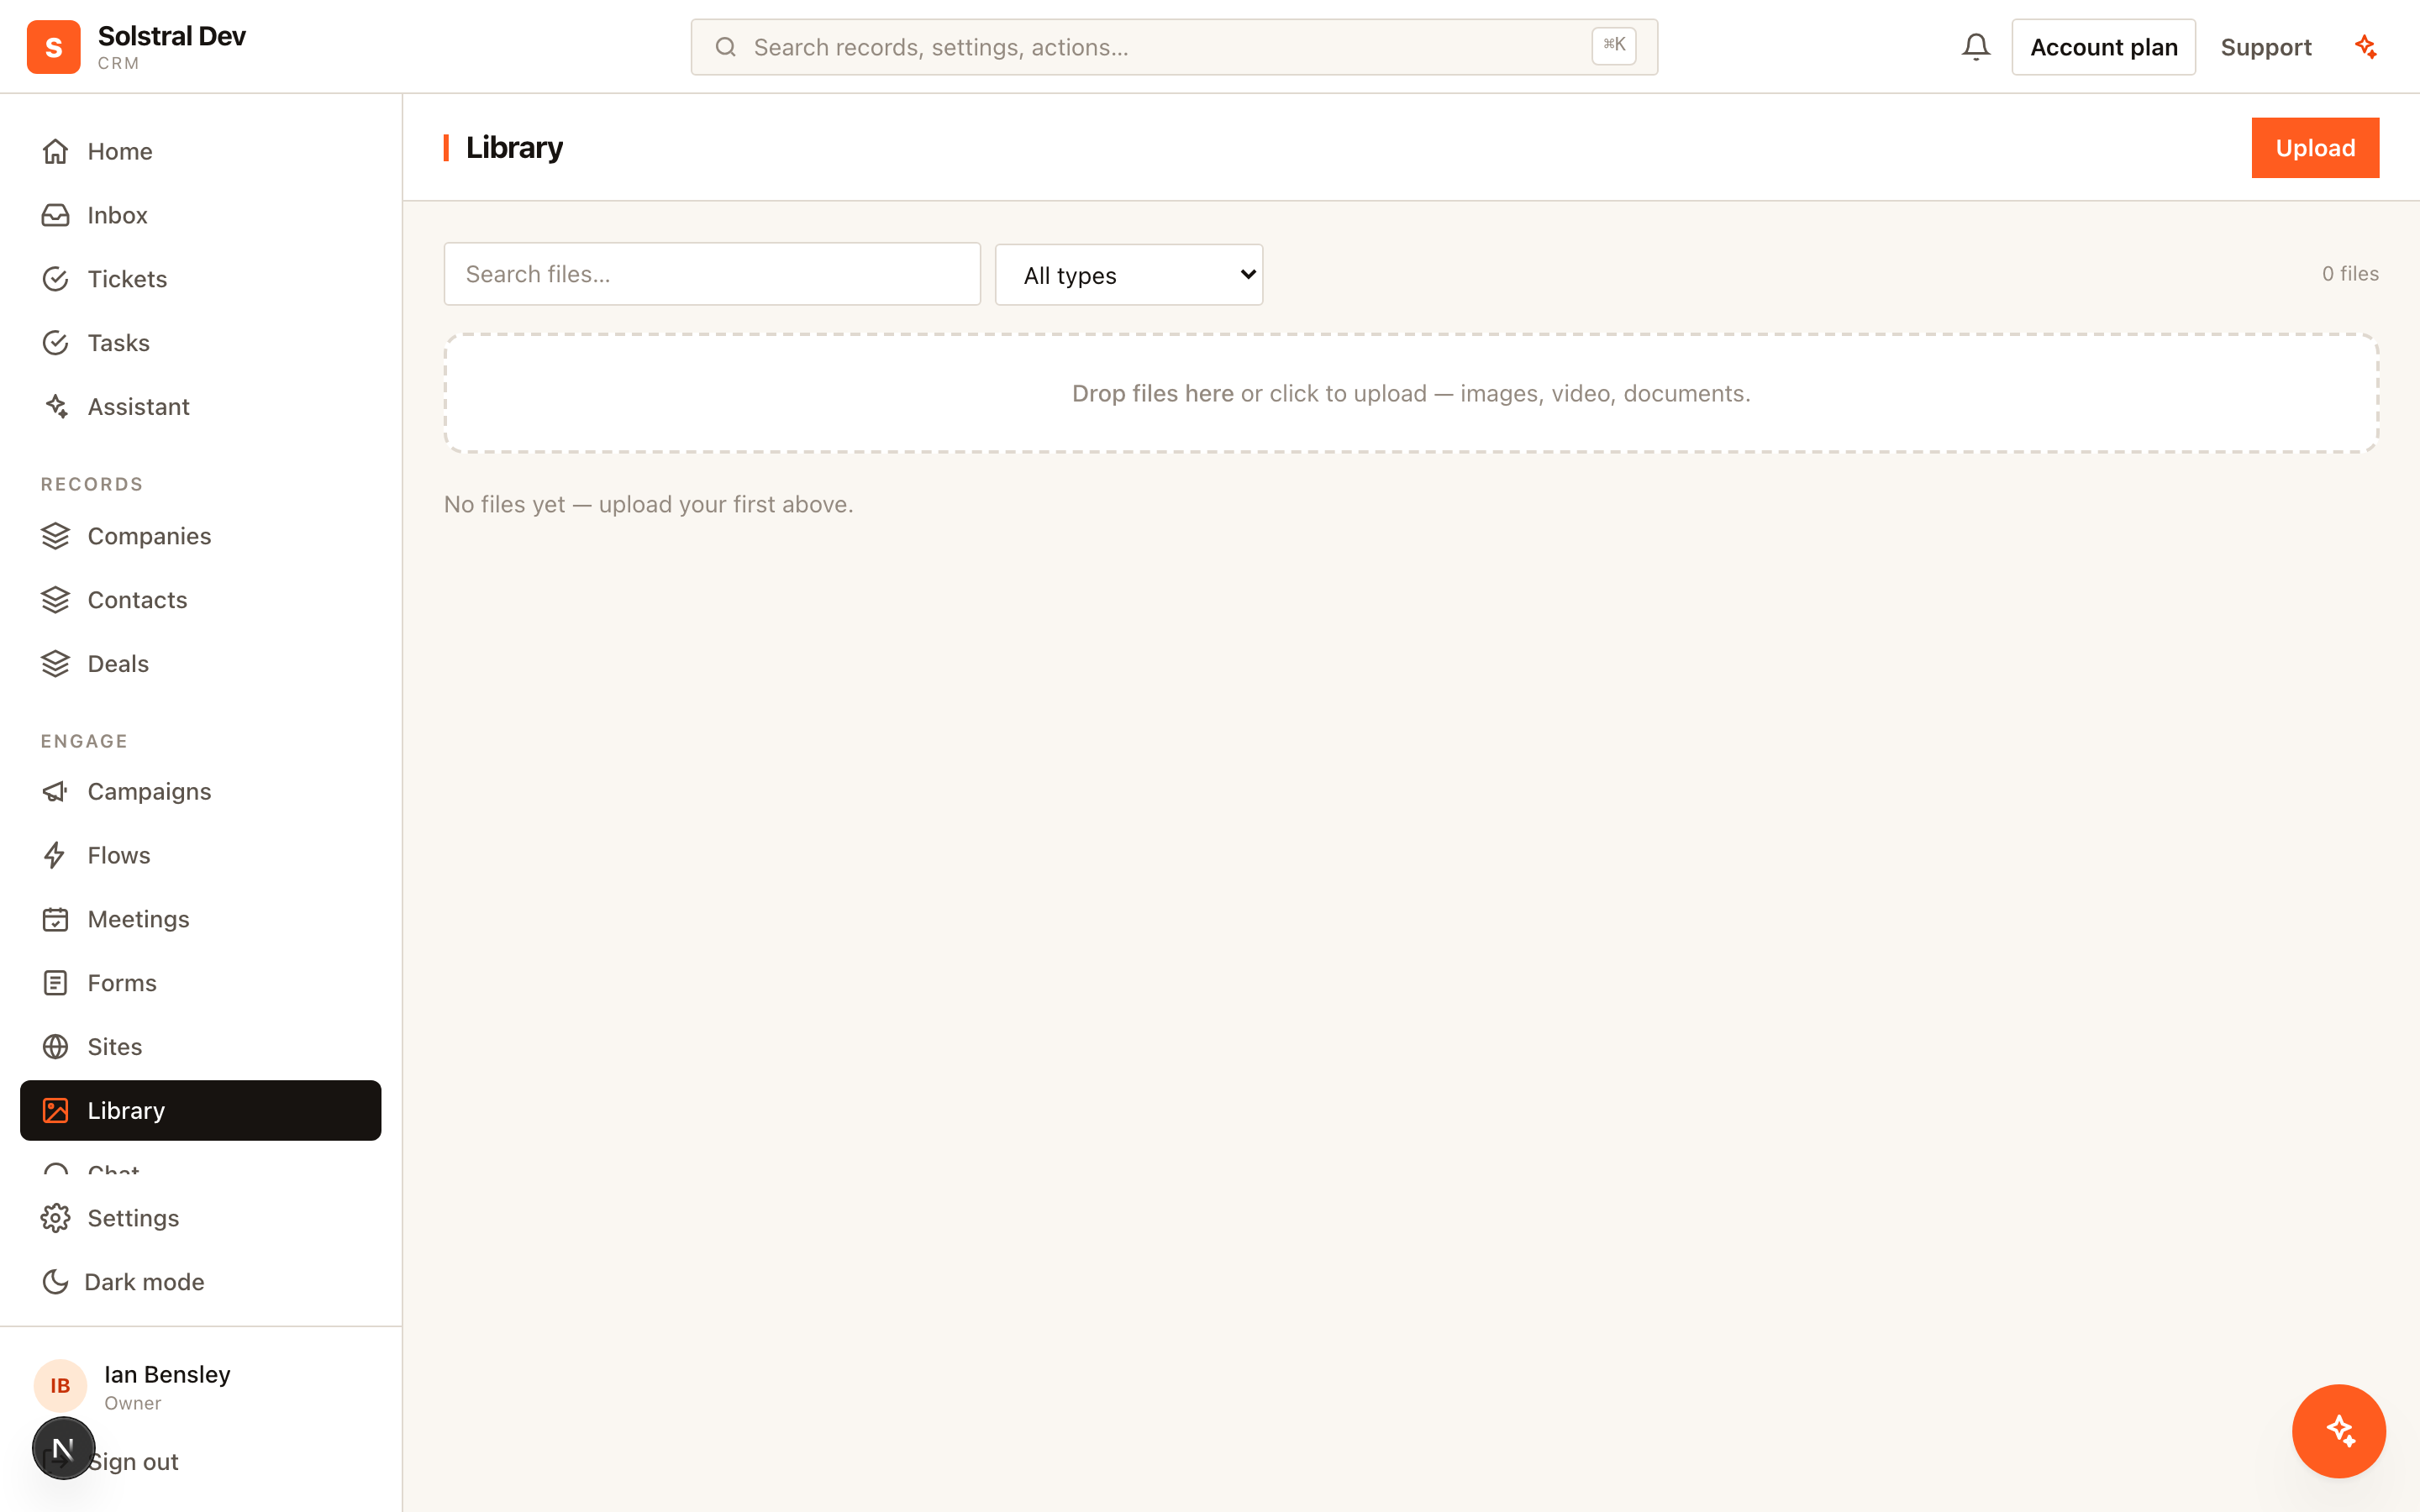Click the Home house icon

(x=56, y=151)
